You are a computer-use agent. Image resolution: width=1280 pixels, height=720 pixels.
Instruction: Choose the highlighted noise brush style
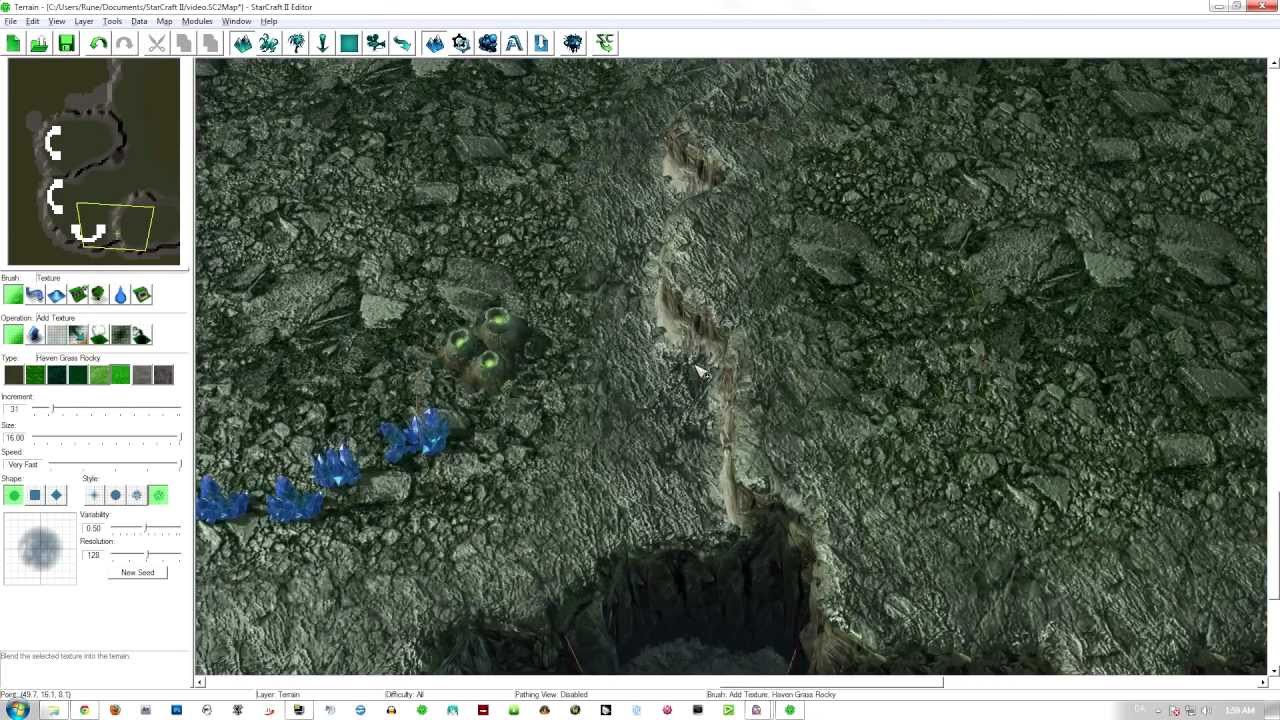[x=158, y=495]
